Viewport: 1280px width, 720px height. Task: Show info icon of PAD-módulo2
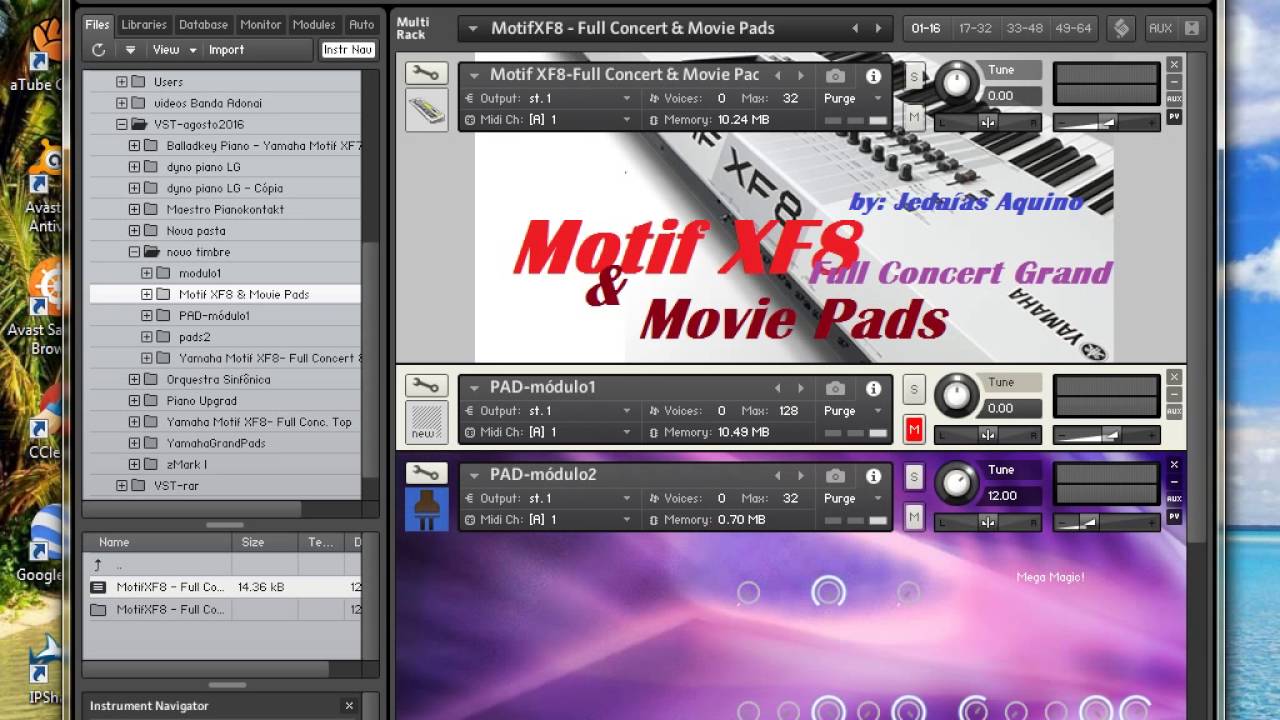(873, 476)
